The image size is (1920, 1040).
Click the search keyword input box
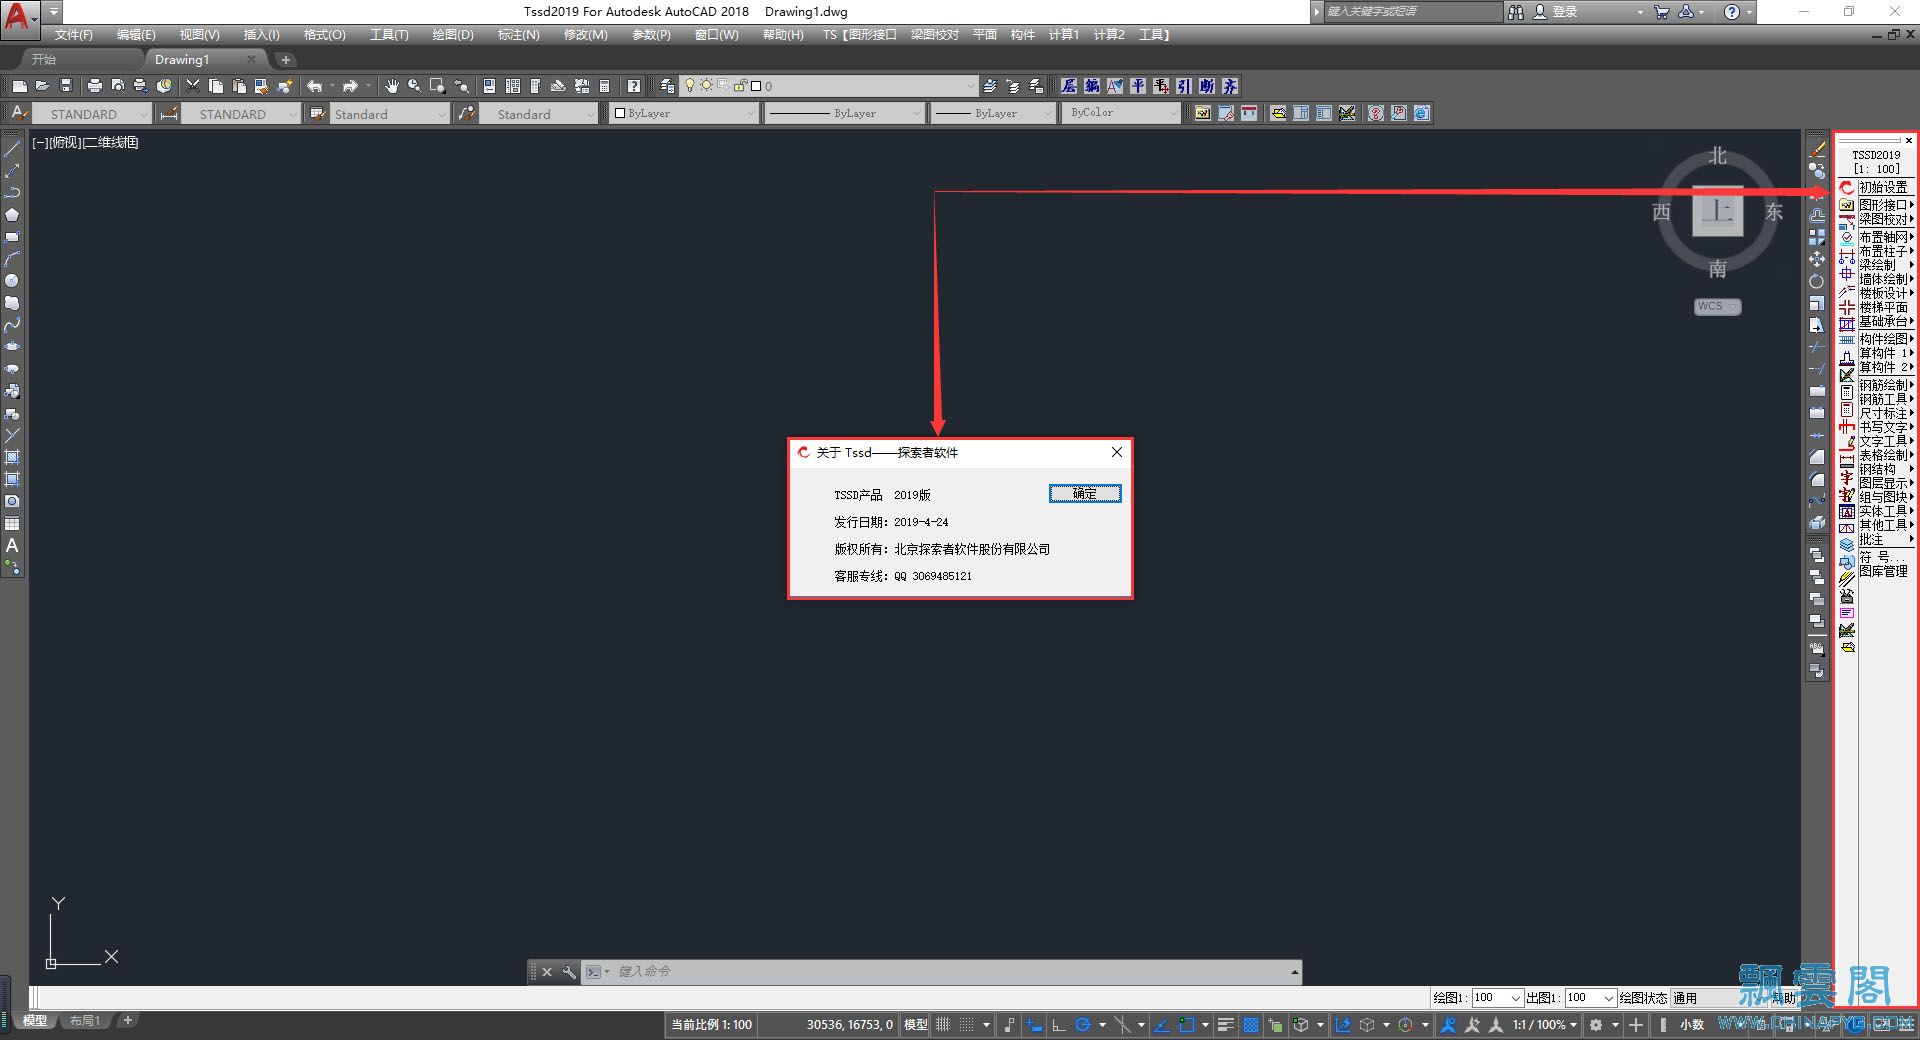coord(1412,12)
